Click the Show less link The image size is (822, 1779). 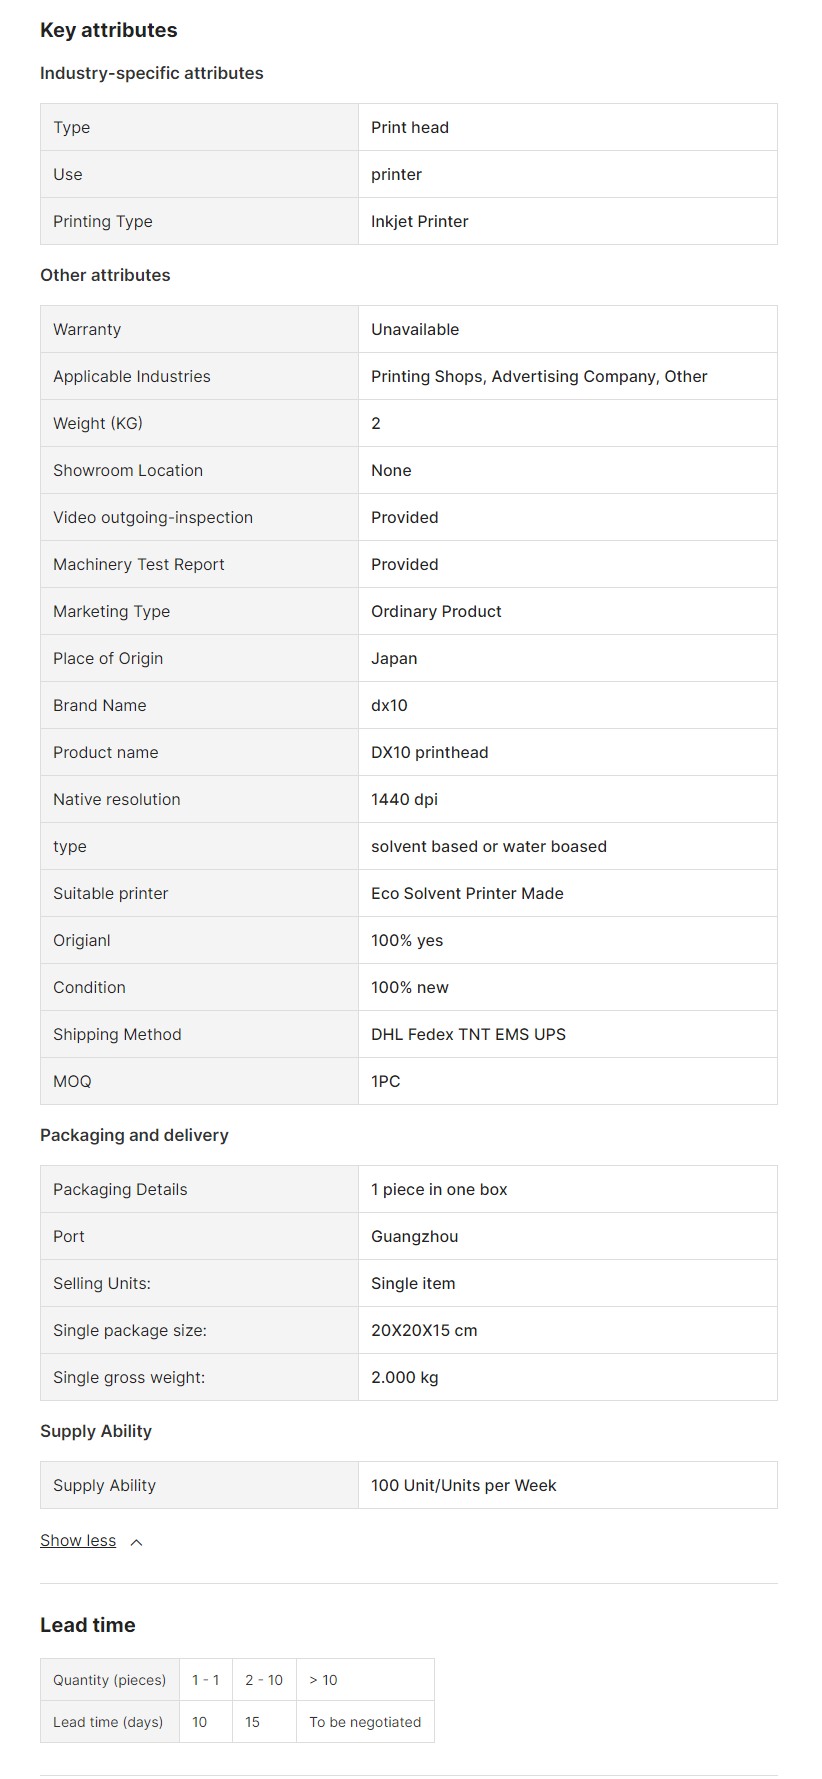click(x=78, y=1541)
